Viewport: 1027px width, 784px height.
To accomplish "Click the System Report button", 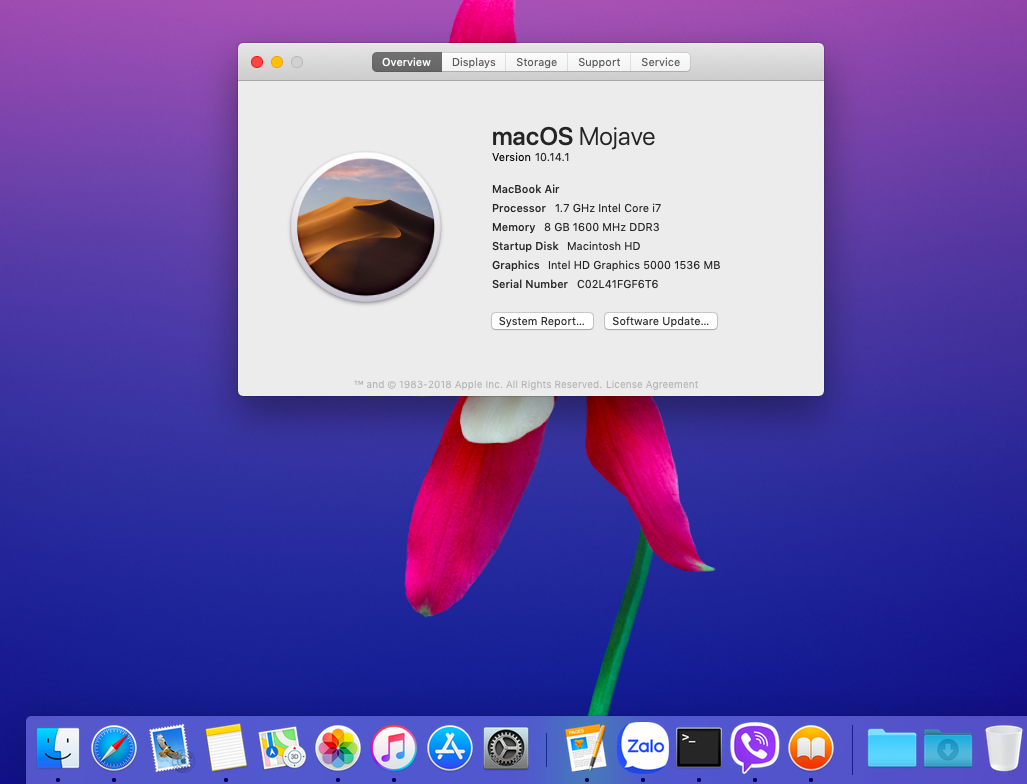I will point(542,321).
